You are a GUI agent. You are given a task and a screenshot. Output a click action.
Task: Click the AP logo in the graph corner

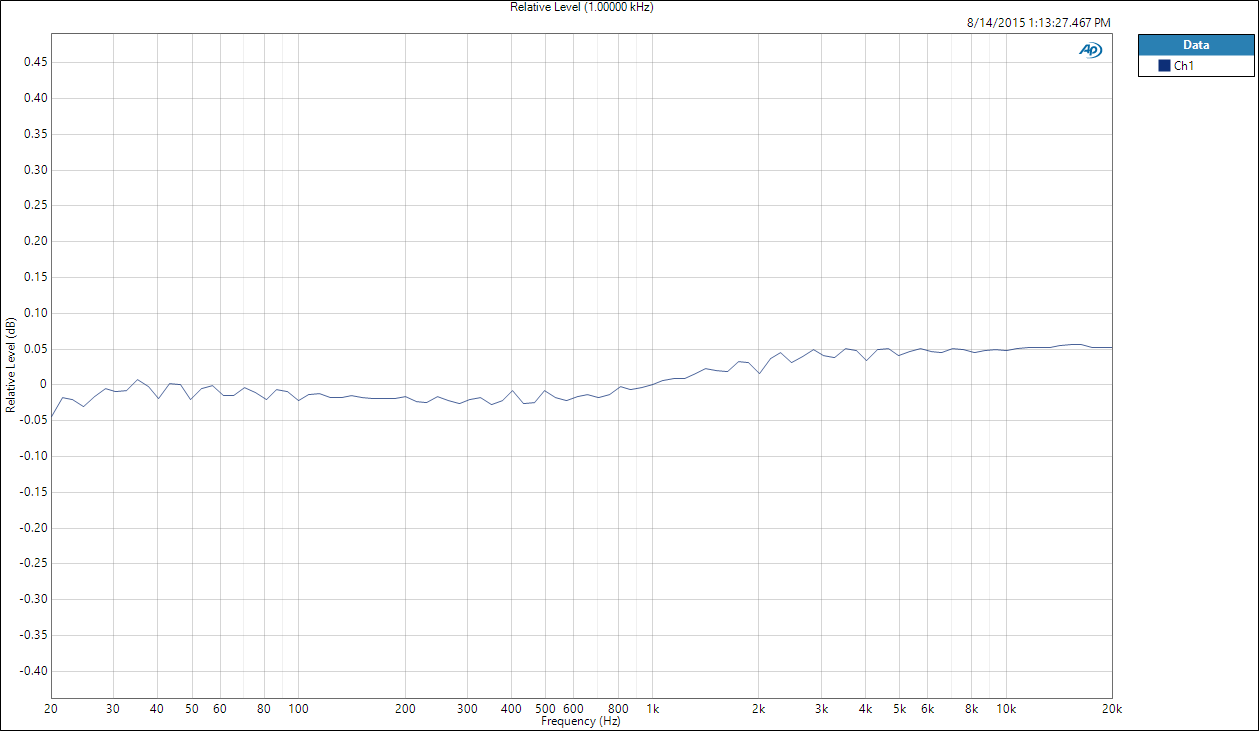click(1090, 50)
